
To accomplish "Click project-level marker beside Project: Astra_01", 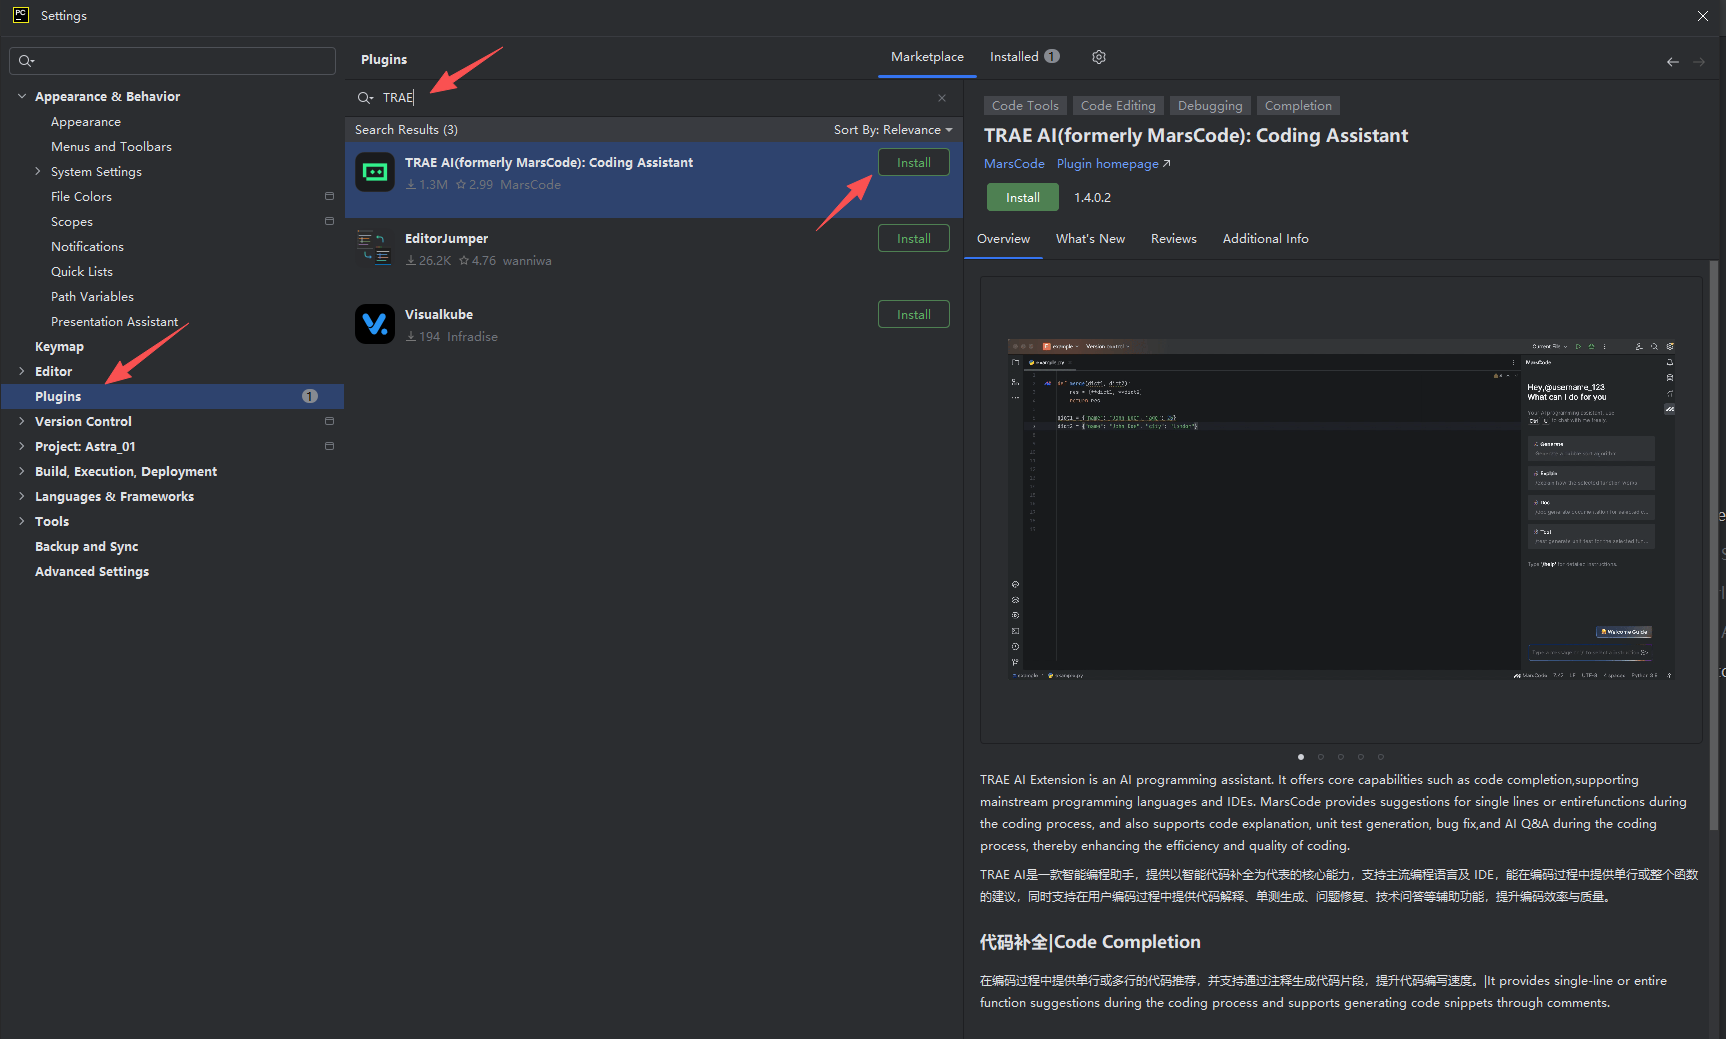I will (x=329, y=446).
